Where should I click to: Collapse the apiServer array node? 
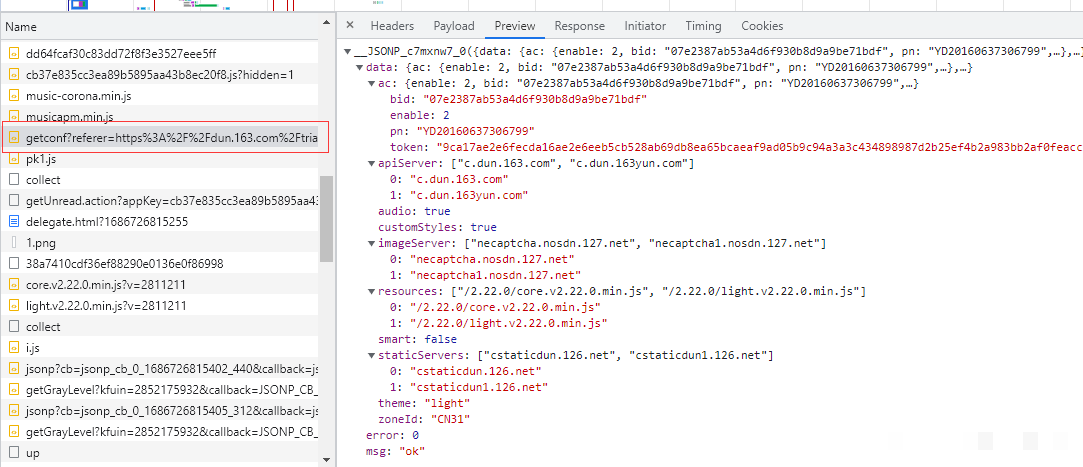coord(372,163)
